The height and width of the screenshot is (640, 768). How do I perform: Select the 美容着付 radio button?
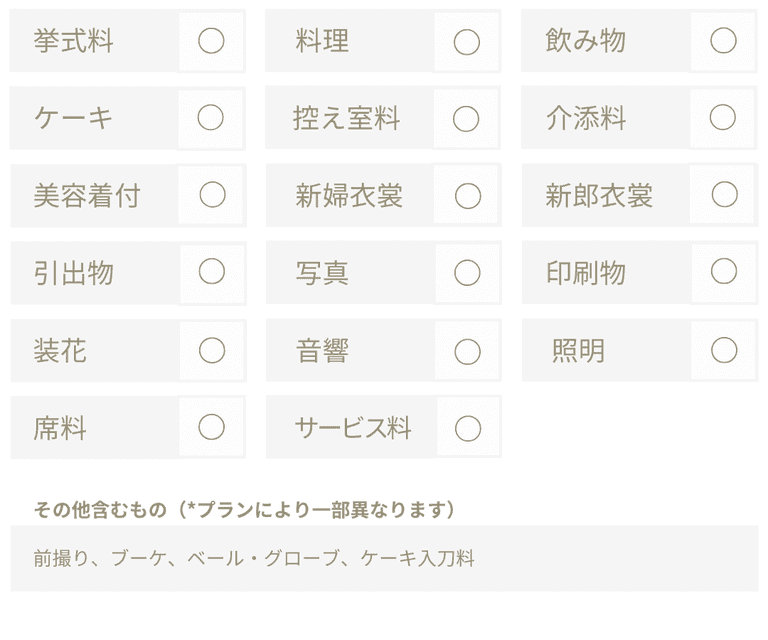coord(212,195)
